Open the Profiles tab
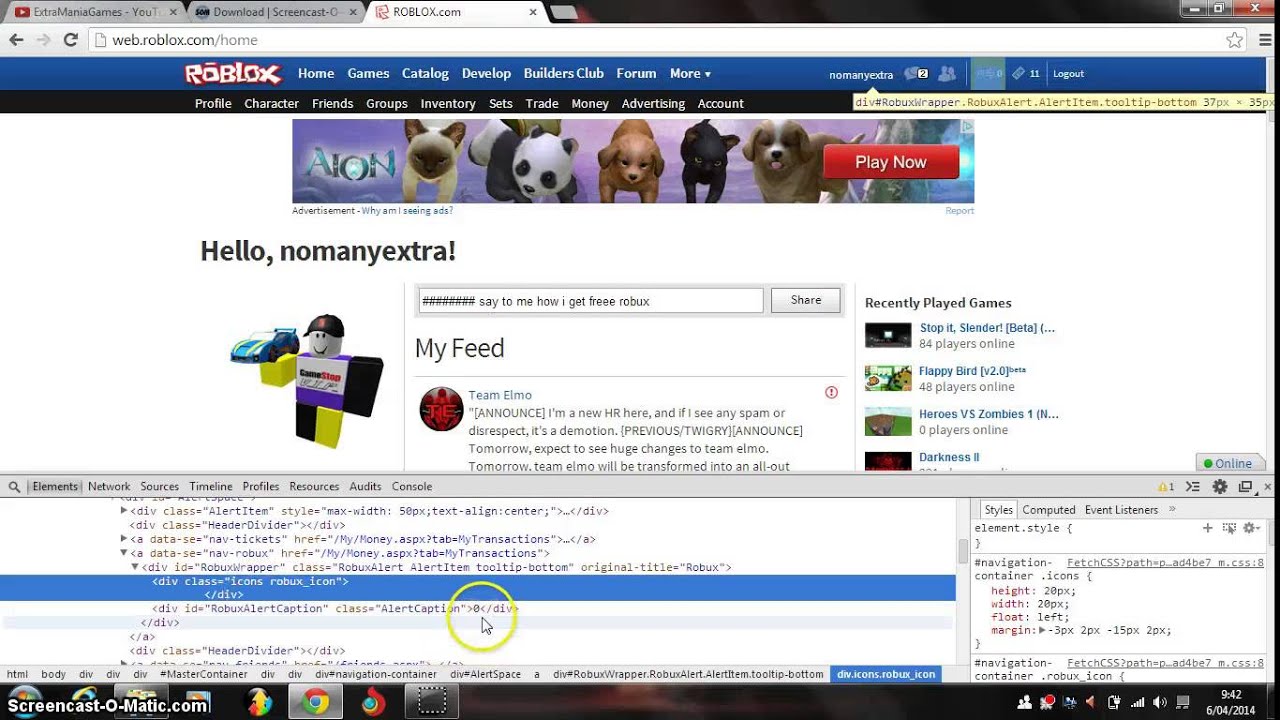Viewport: 1280px width, 720px height. tap(261, 487)
